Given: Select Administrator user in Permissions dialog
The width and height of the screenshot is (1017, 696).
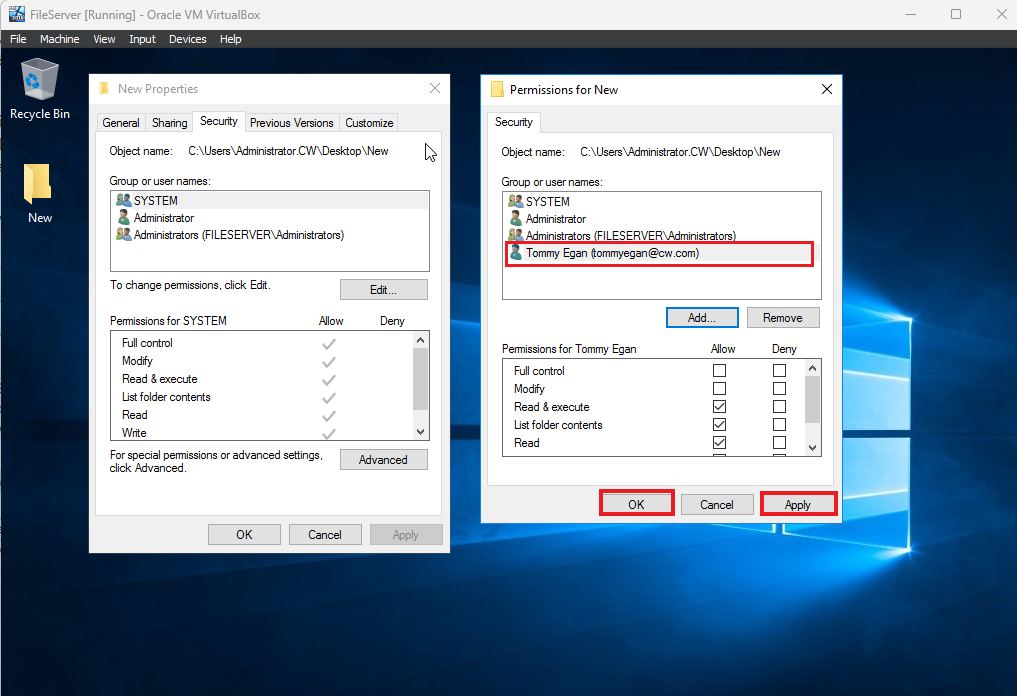Looking at the screenshot, I should coord(555,219).
